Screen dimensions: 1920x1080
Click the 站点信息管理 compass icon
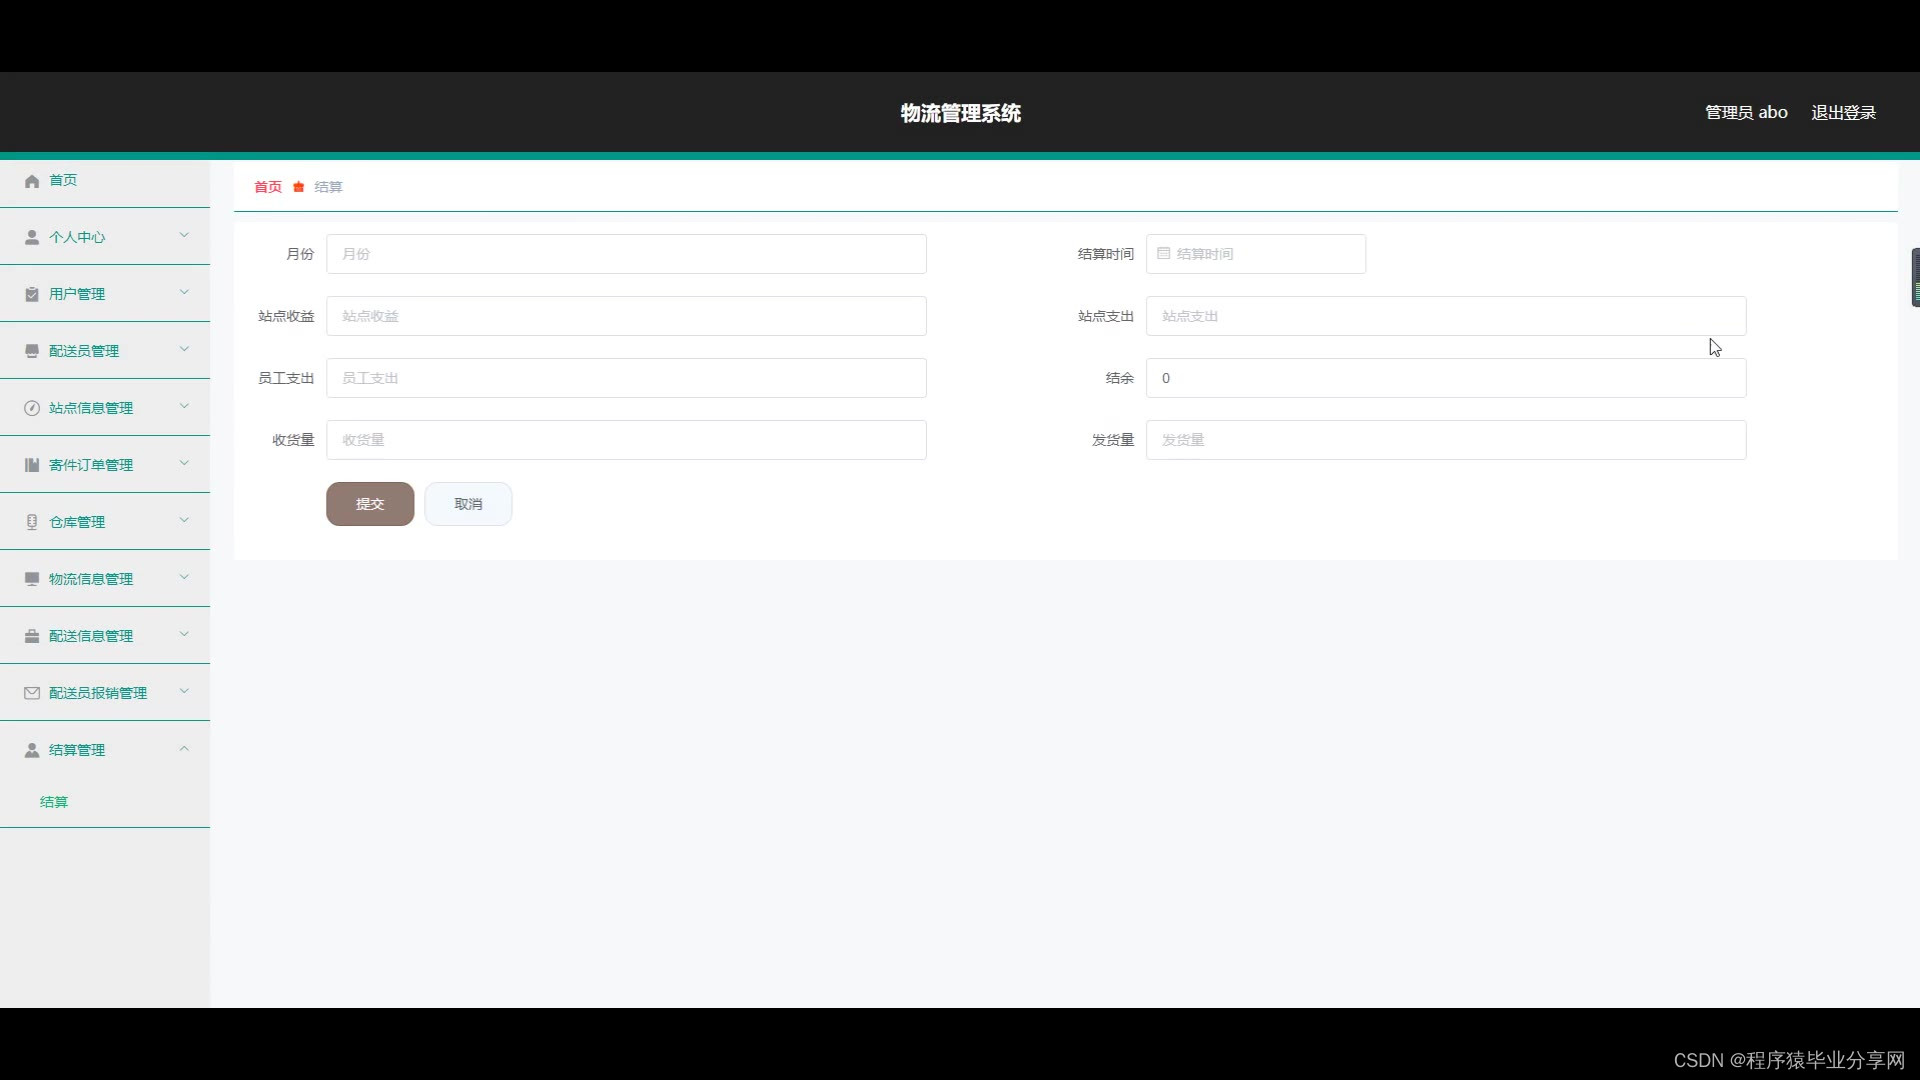pos(32,408)
